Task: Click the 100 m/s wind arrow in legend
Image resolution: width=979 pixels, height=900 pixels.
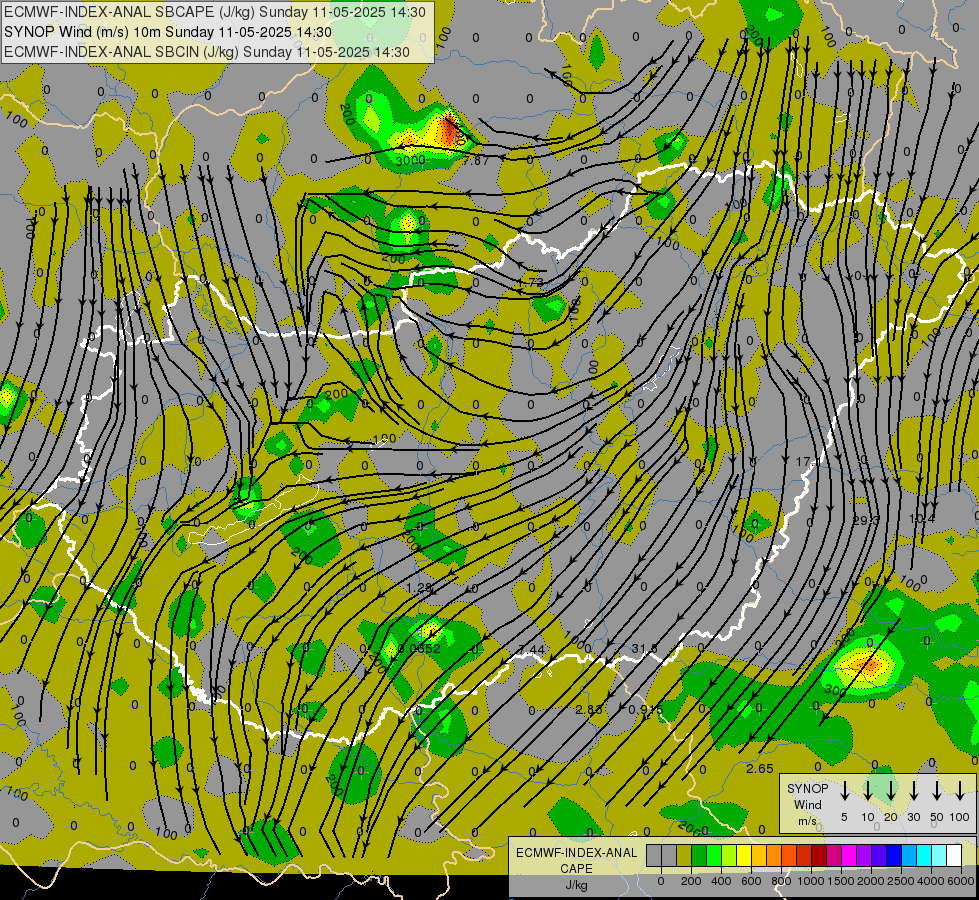Action: click(x=960, y=791)
